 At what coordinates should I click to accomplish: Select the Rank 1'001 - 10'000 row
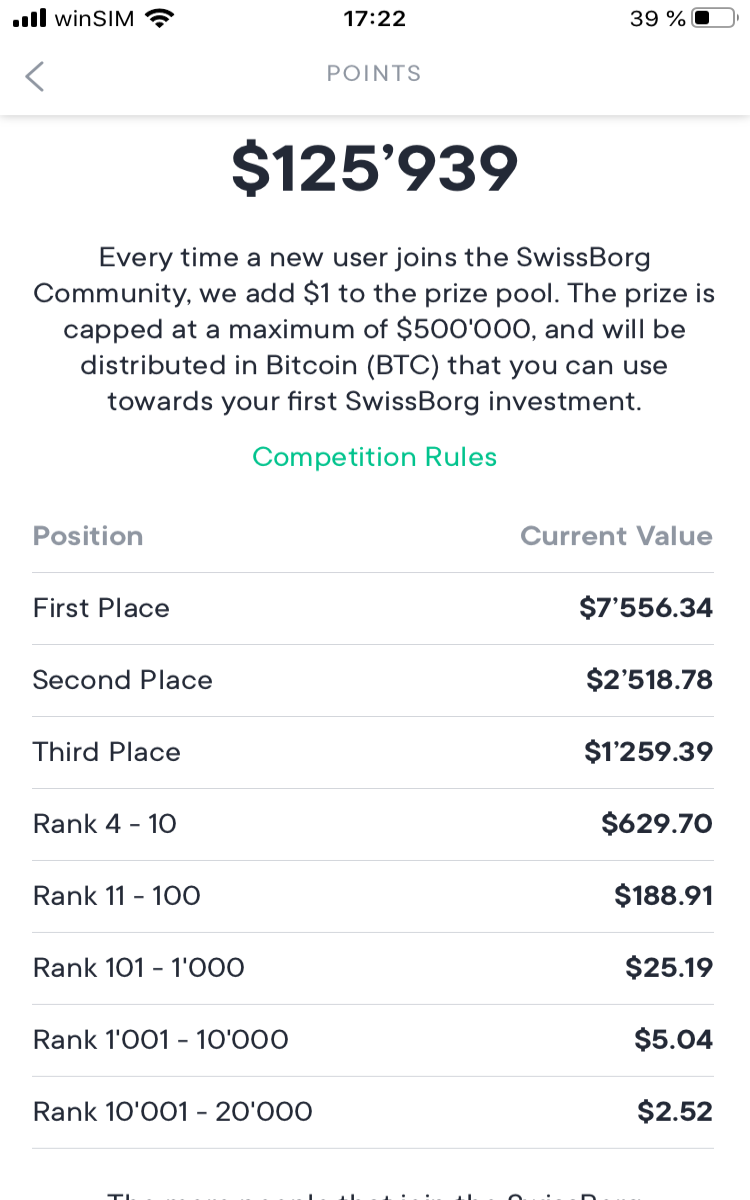373,1040
